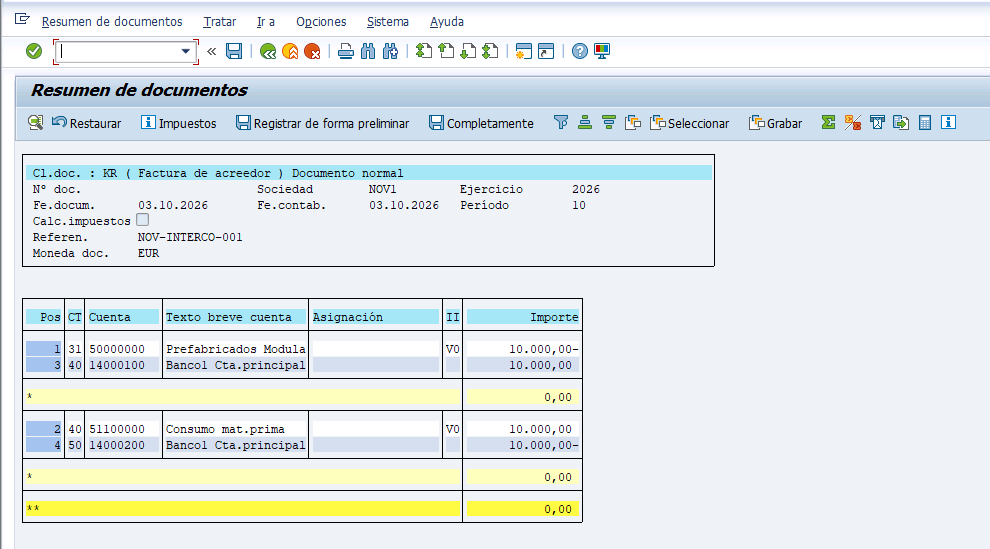Click the Cuenta column header
This screenshot has width=990, height=549.
coord(123,317)
